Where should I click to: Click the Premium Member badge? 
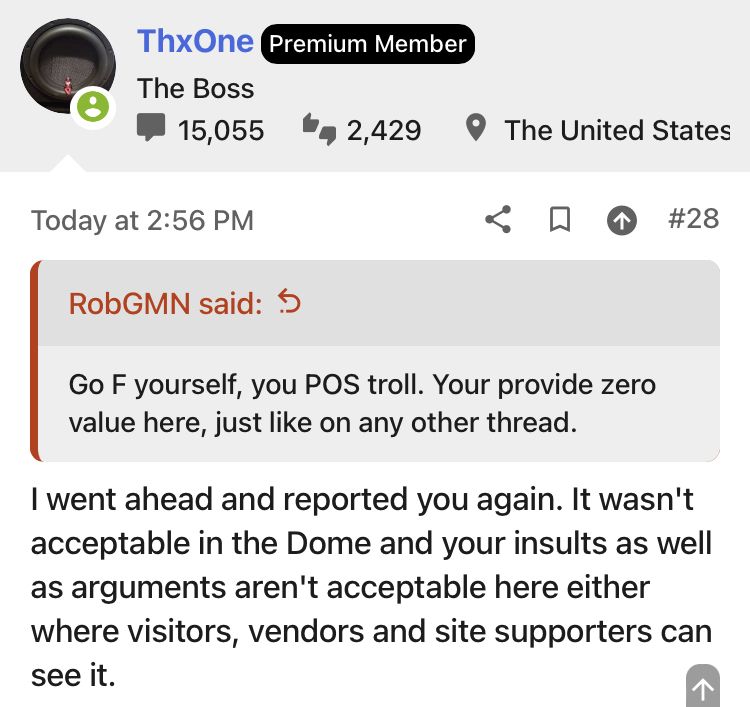pos(367,44)
